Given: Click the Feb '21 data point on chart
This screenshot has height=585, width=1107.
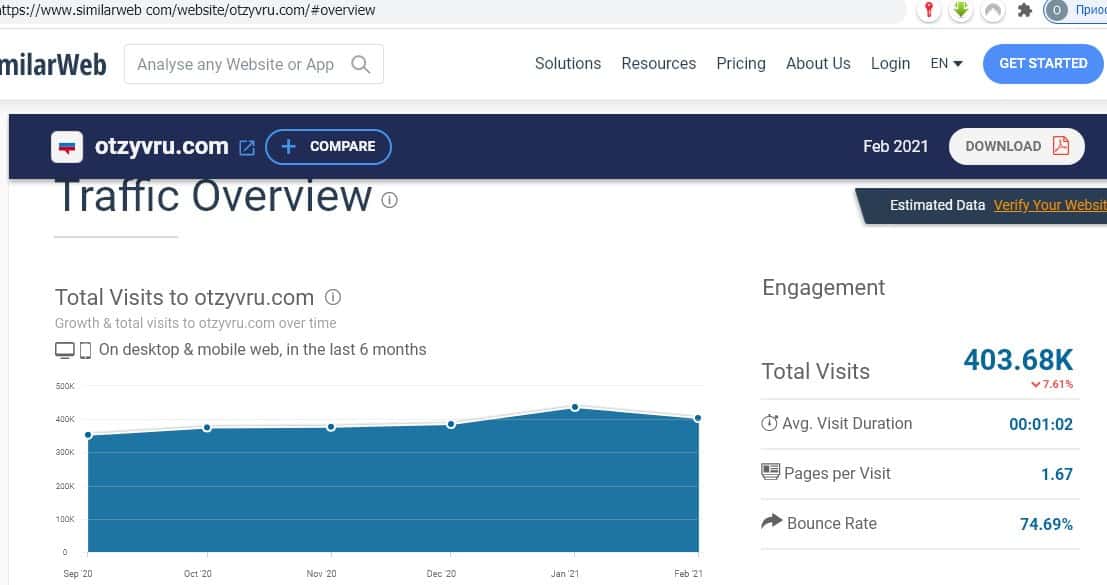Looking at the screenshot, I should pos(698,418).
